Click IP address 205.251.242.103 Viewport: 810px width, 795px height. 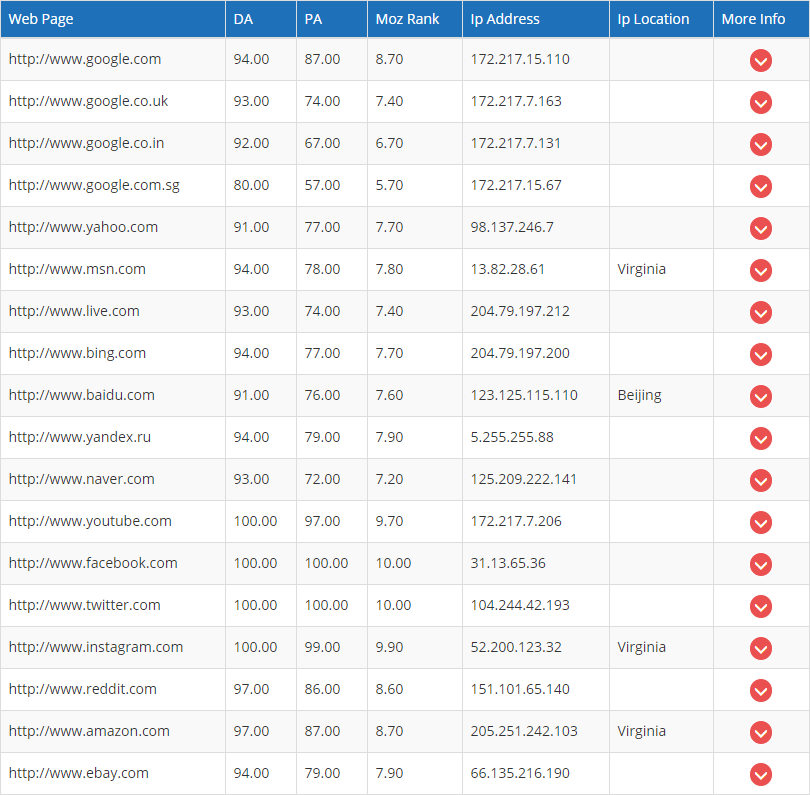coord(524,731)
